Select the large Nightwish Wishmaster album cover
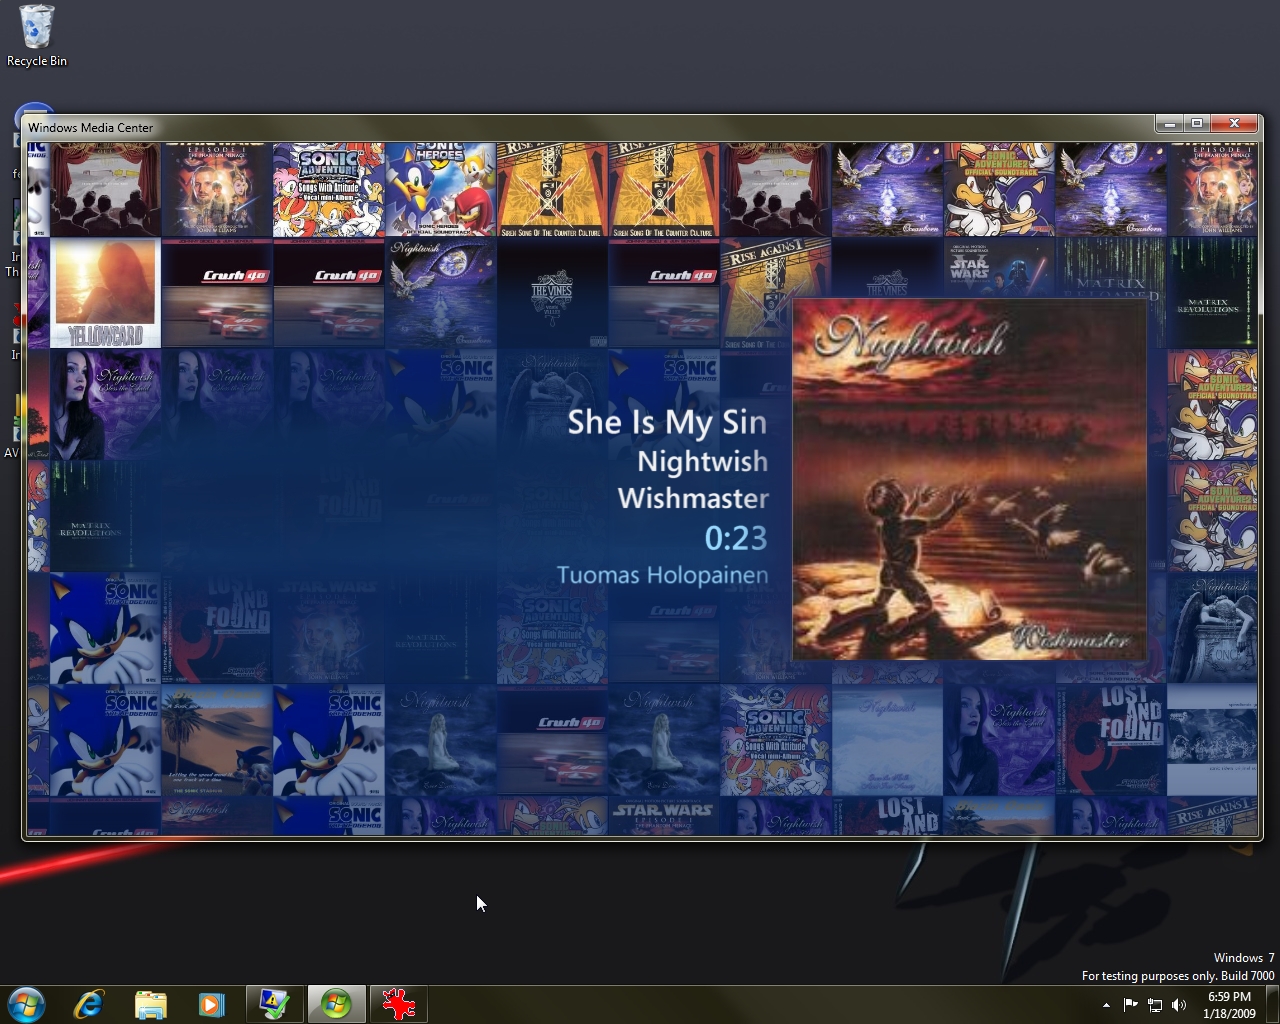1280x1024 pixels. [969, 479]
